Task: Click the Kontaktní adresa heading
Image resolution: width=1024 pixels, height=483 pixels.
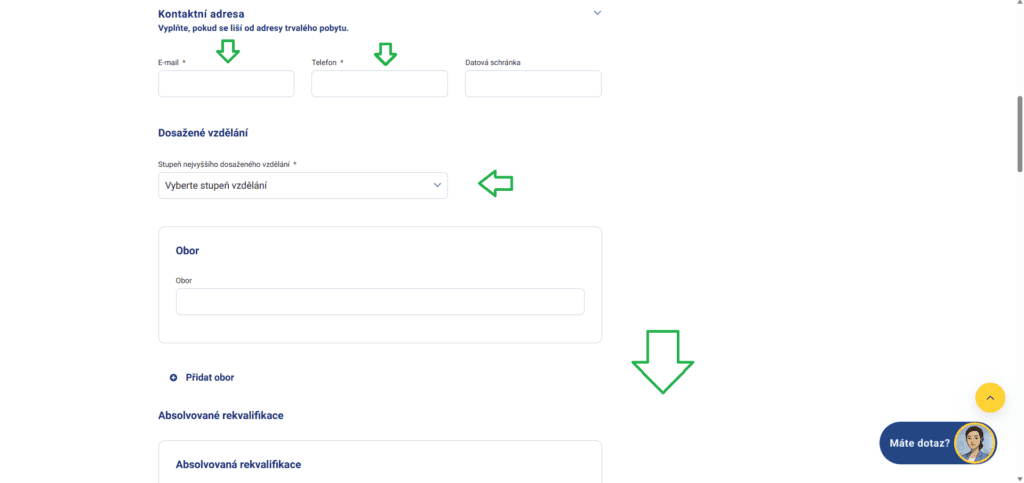Action: pos(201,13)
